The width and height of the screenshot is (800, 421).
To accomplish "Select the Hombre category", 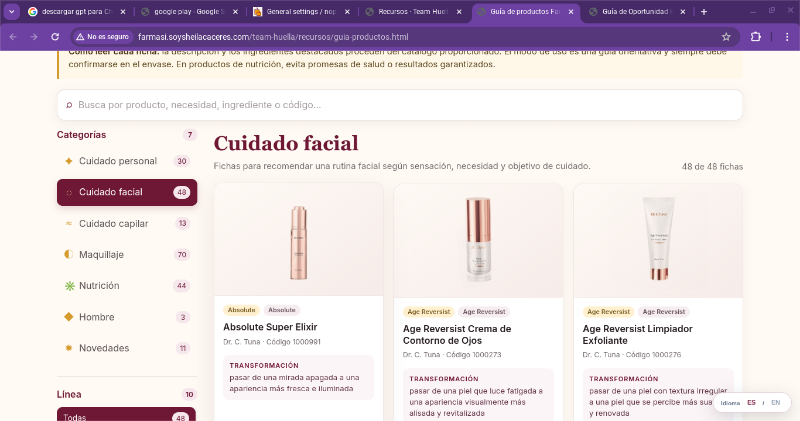I will [127, 317].
